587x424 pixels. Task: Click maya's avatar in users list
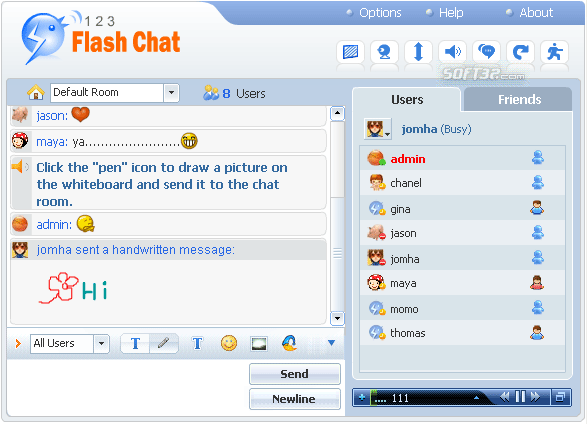coord(376,283)
